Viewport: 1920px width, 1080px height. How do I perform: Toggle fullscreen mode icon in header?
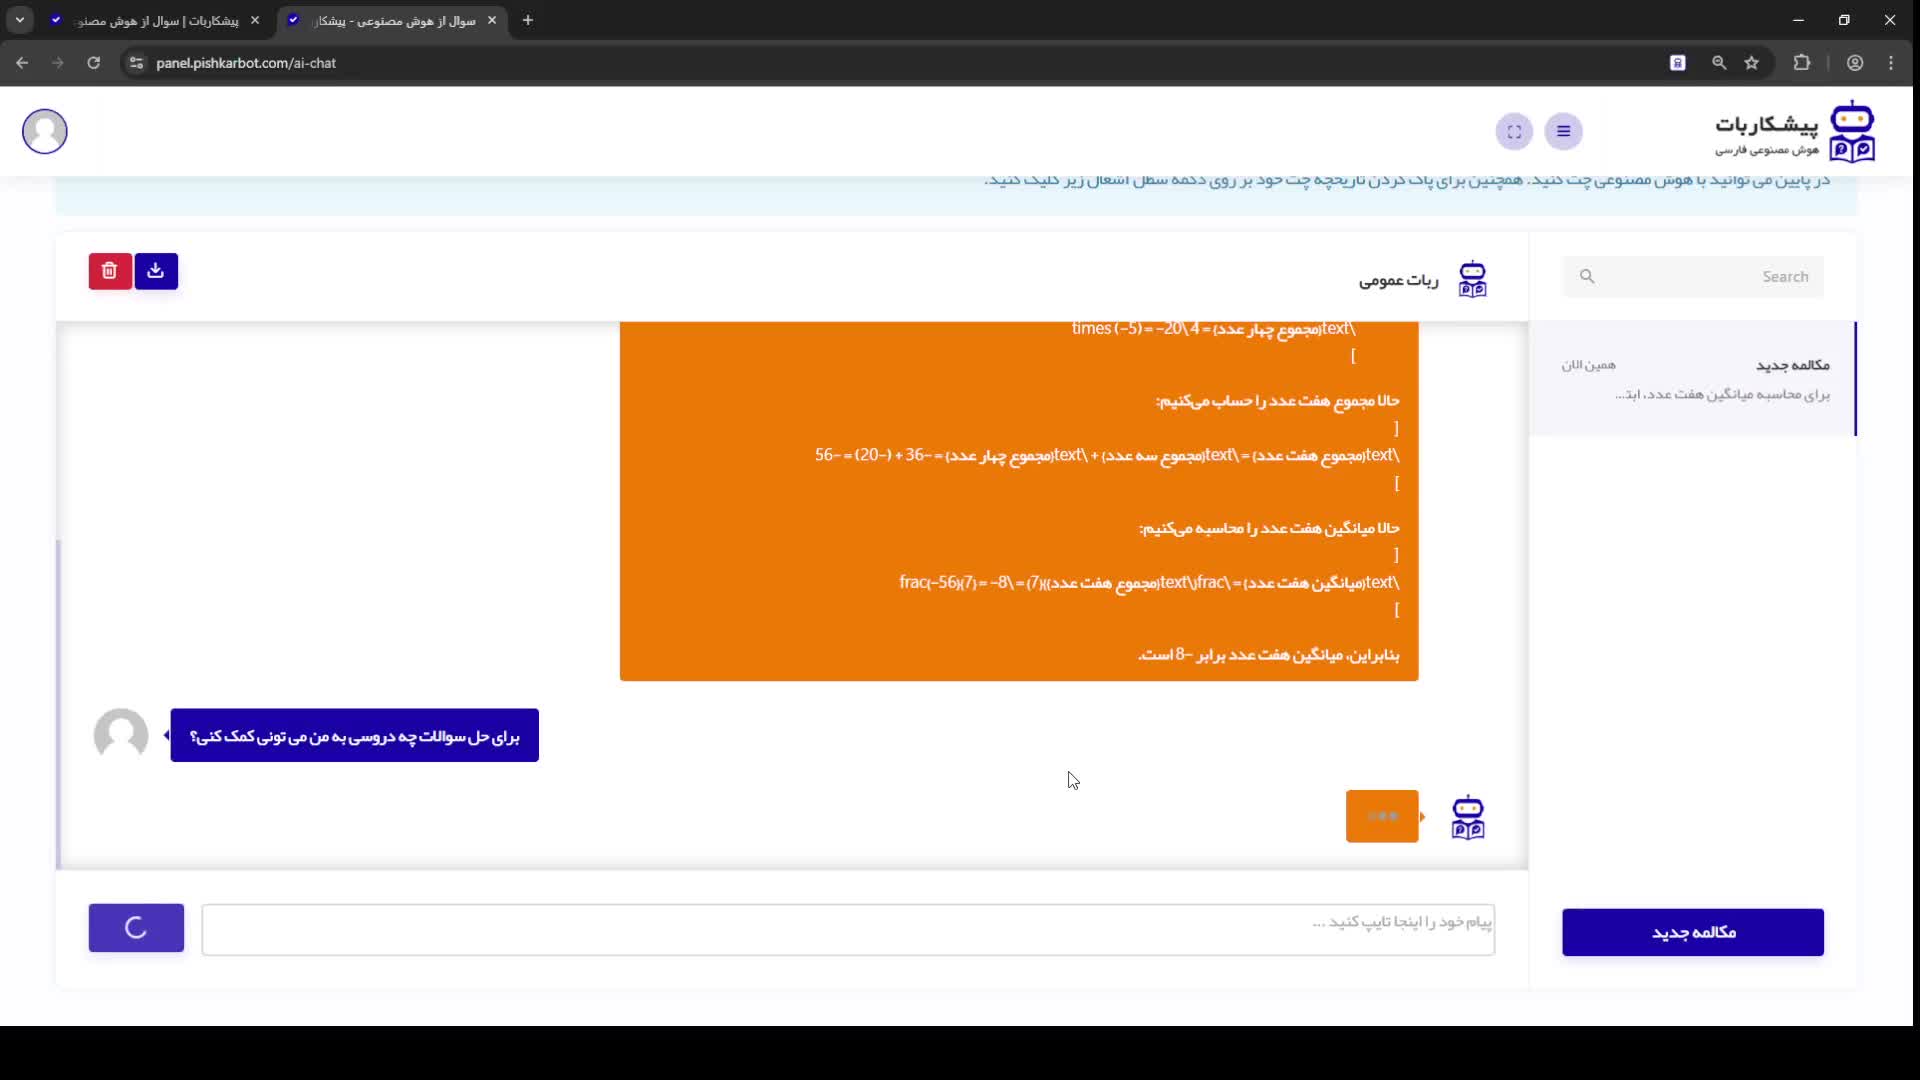[x=1514, y=131]
